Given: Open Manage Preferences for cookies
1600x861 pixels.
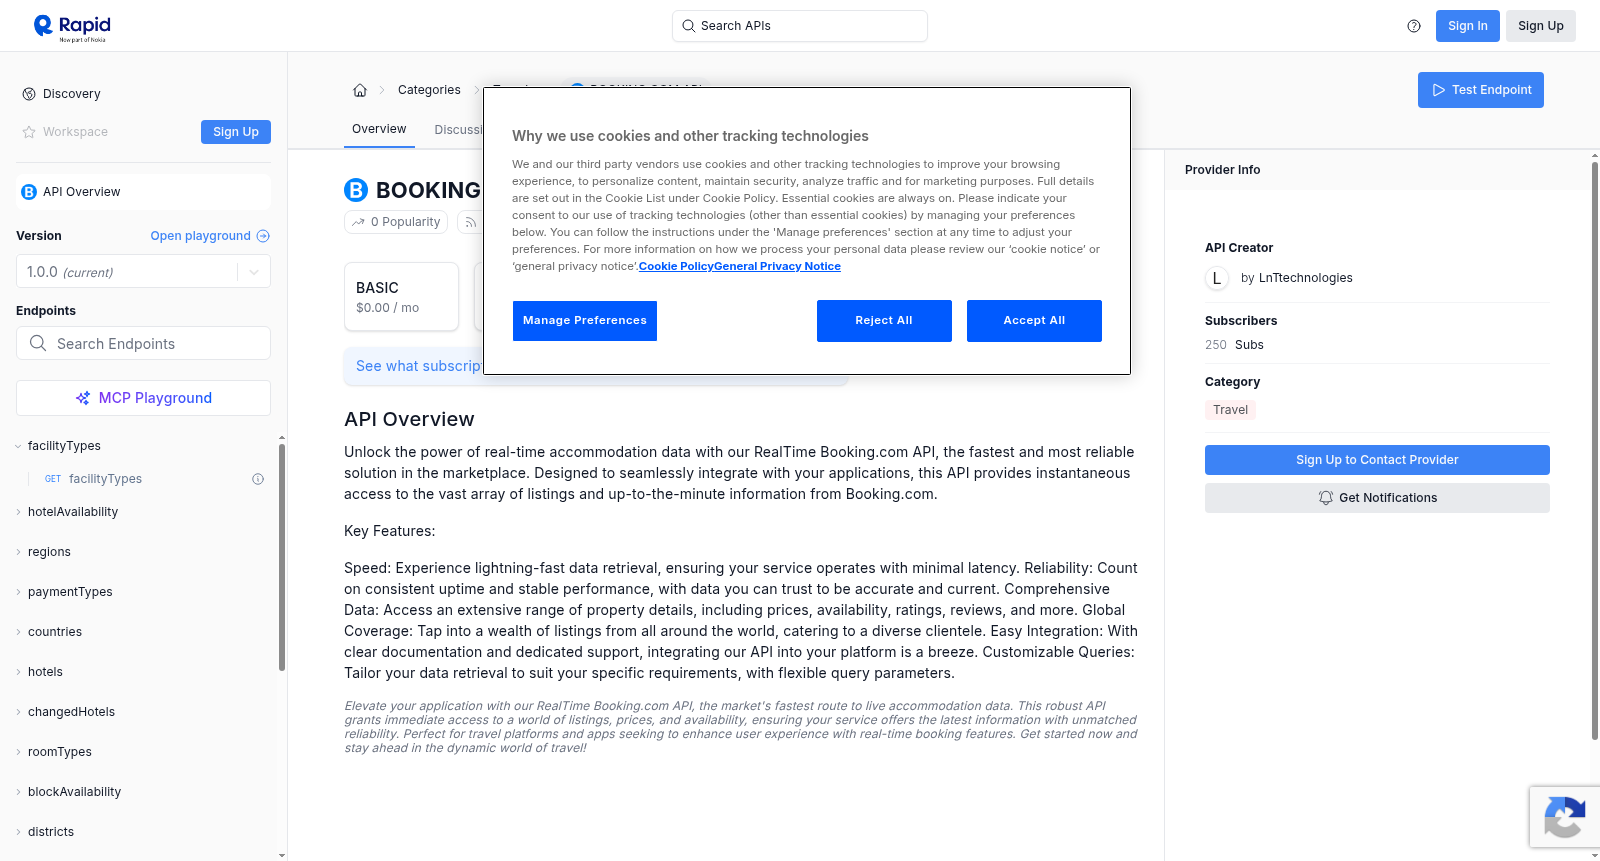Looking at the screenshot, I should click(585, 321).
